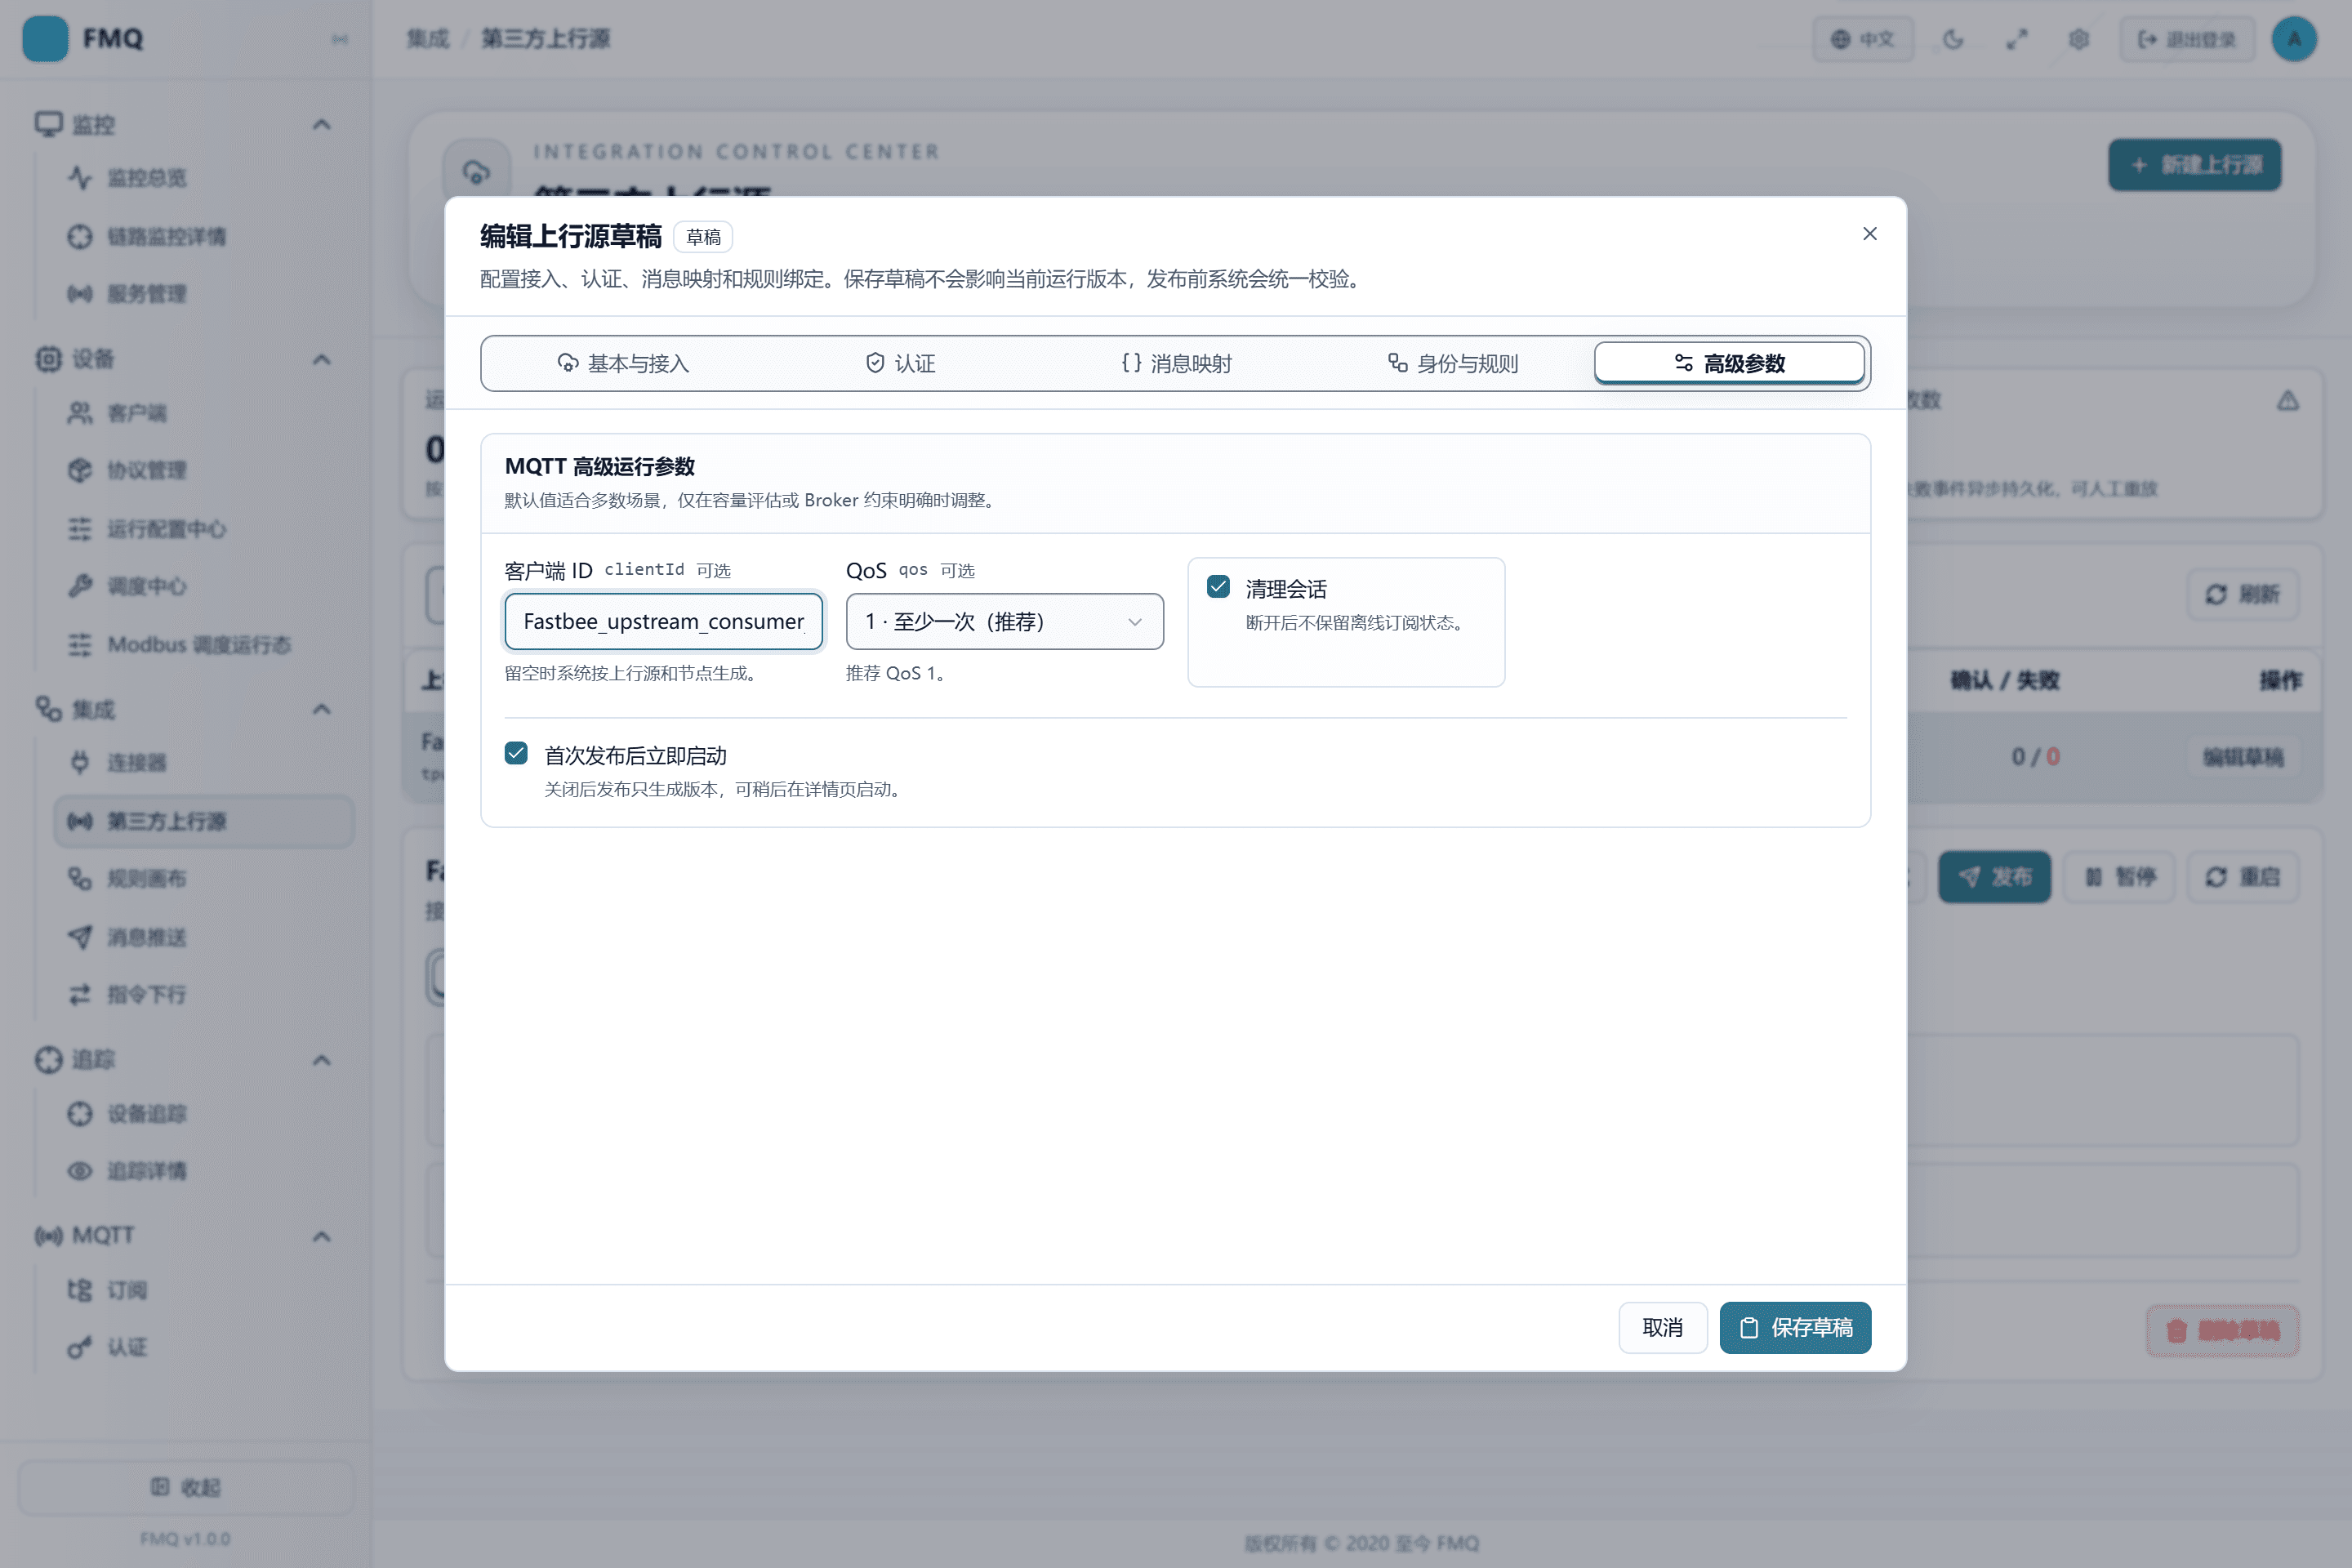The image size is (2352, 1568).
Task: Open the QoS dropdown
Action: click(x=1004, y=621)
